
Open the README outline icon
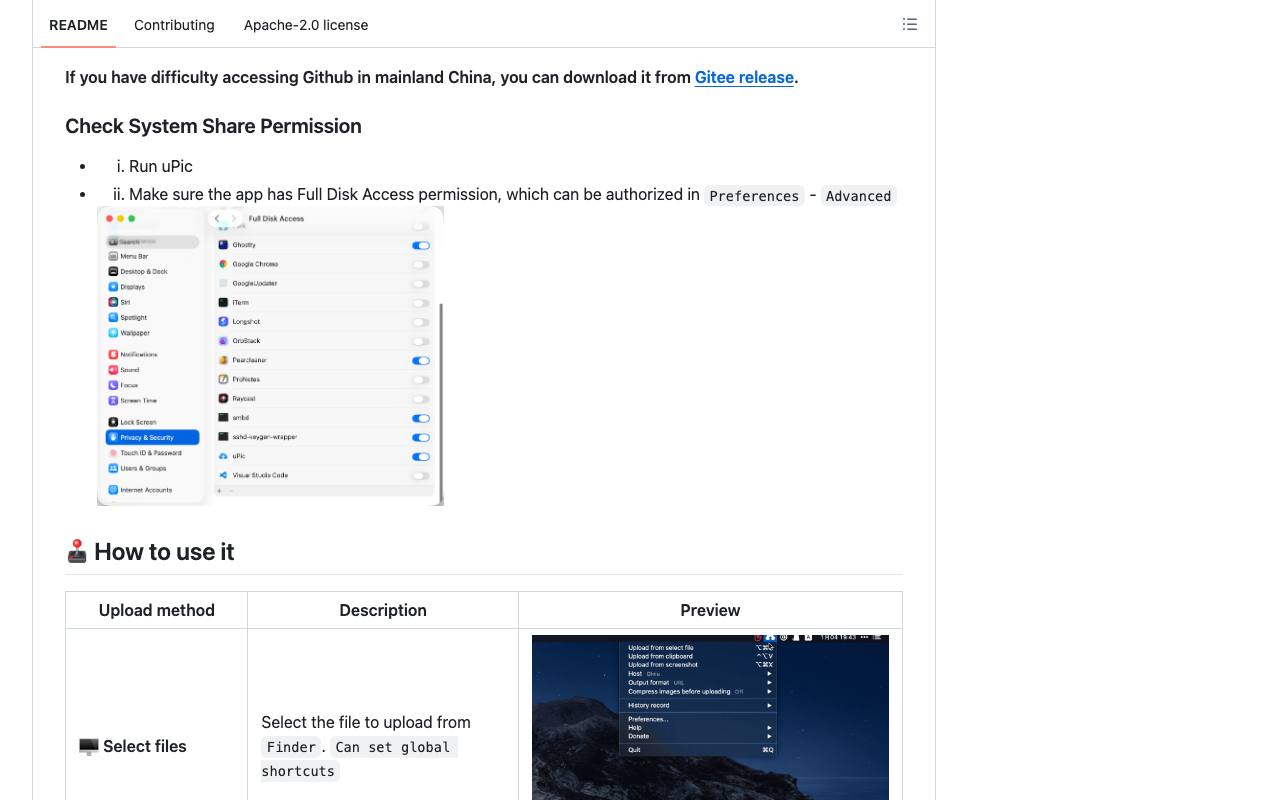[x=910, y=24]
